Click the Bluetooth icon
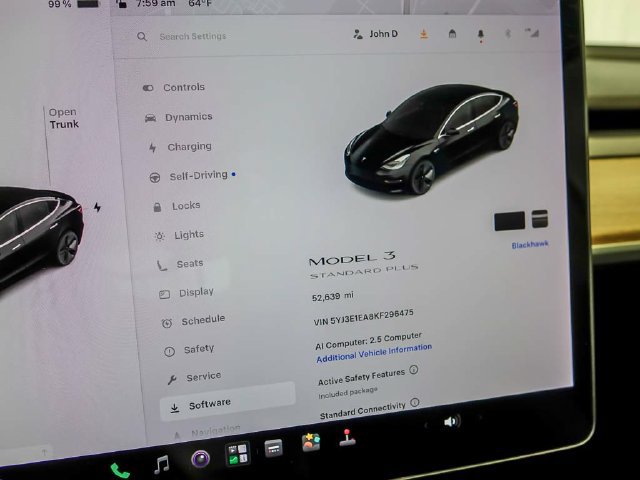The width and height of the screenshot is (640, 480). [x=508, y=33]
